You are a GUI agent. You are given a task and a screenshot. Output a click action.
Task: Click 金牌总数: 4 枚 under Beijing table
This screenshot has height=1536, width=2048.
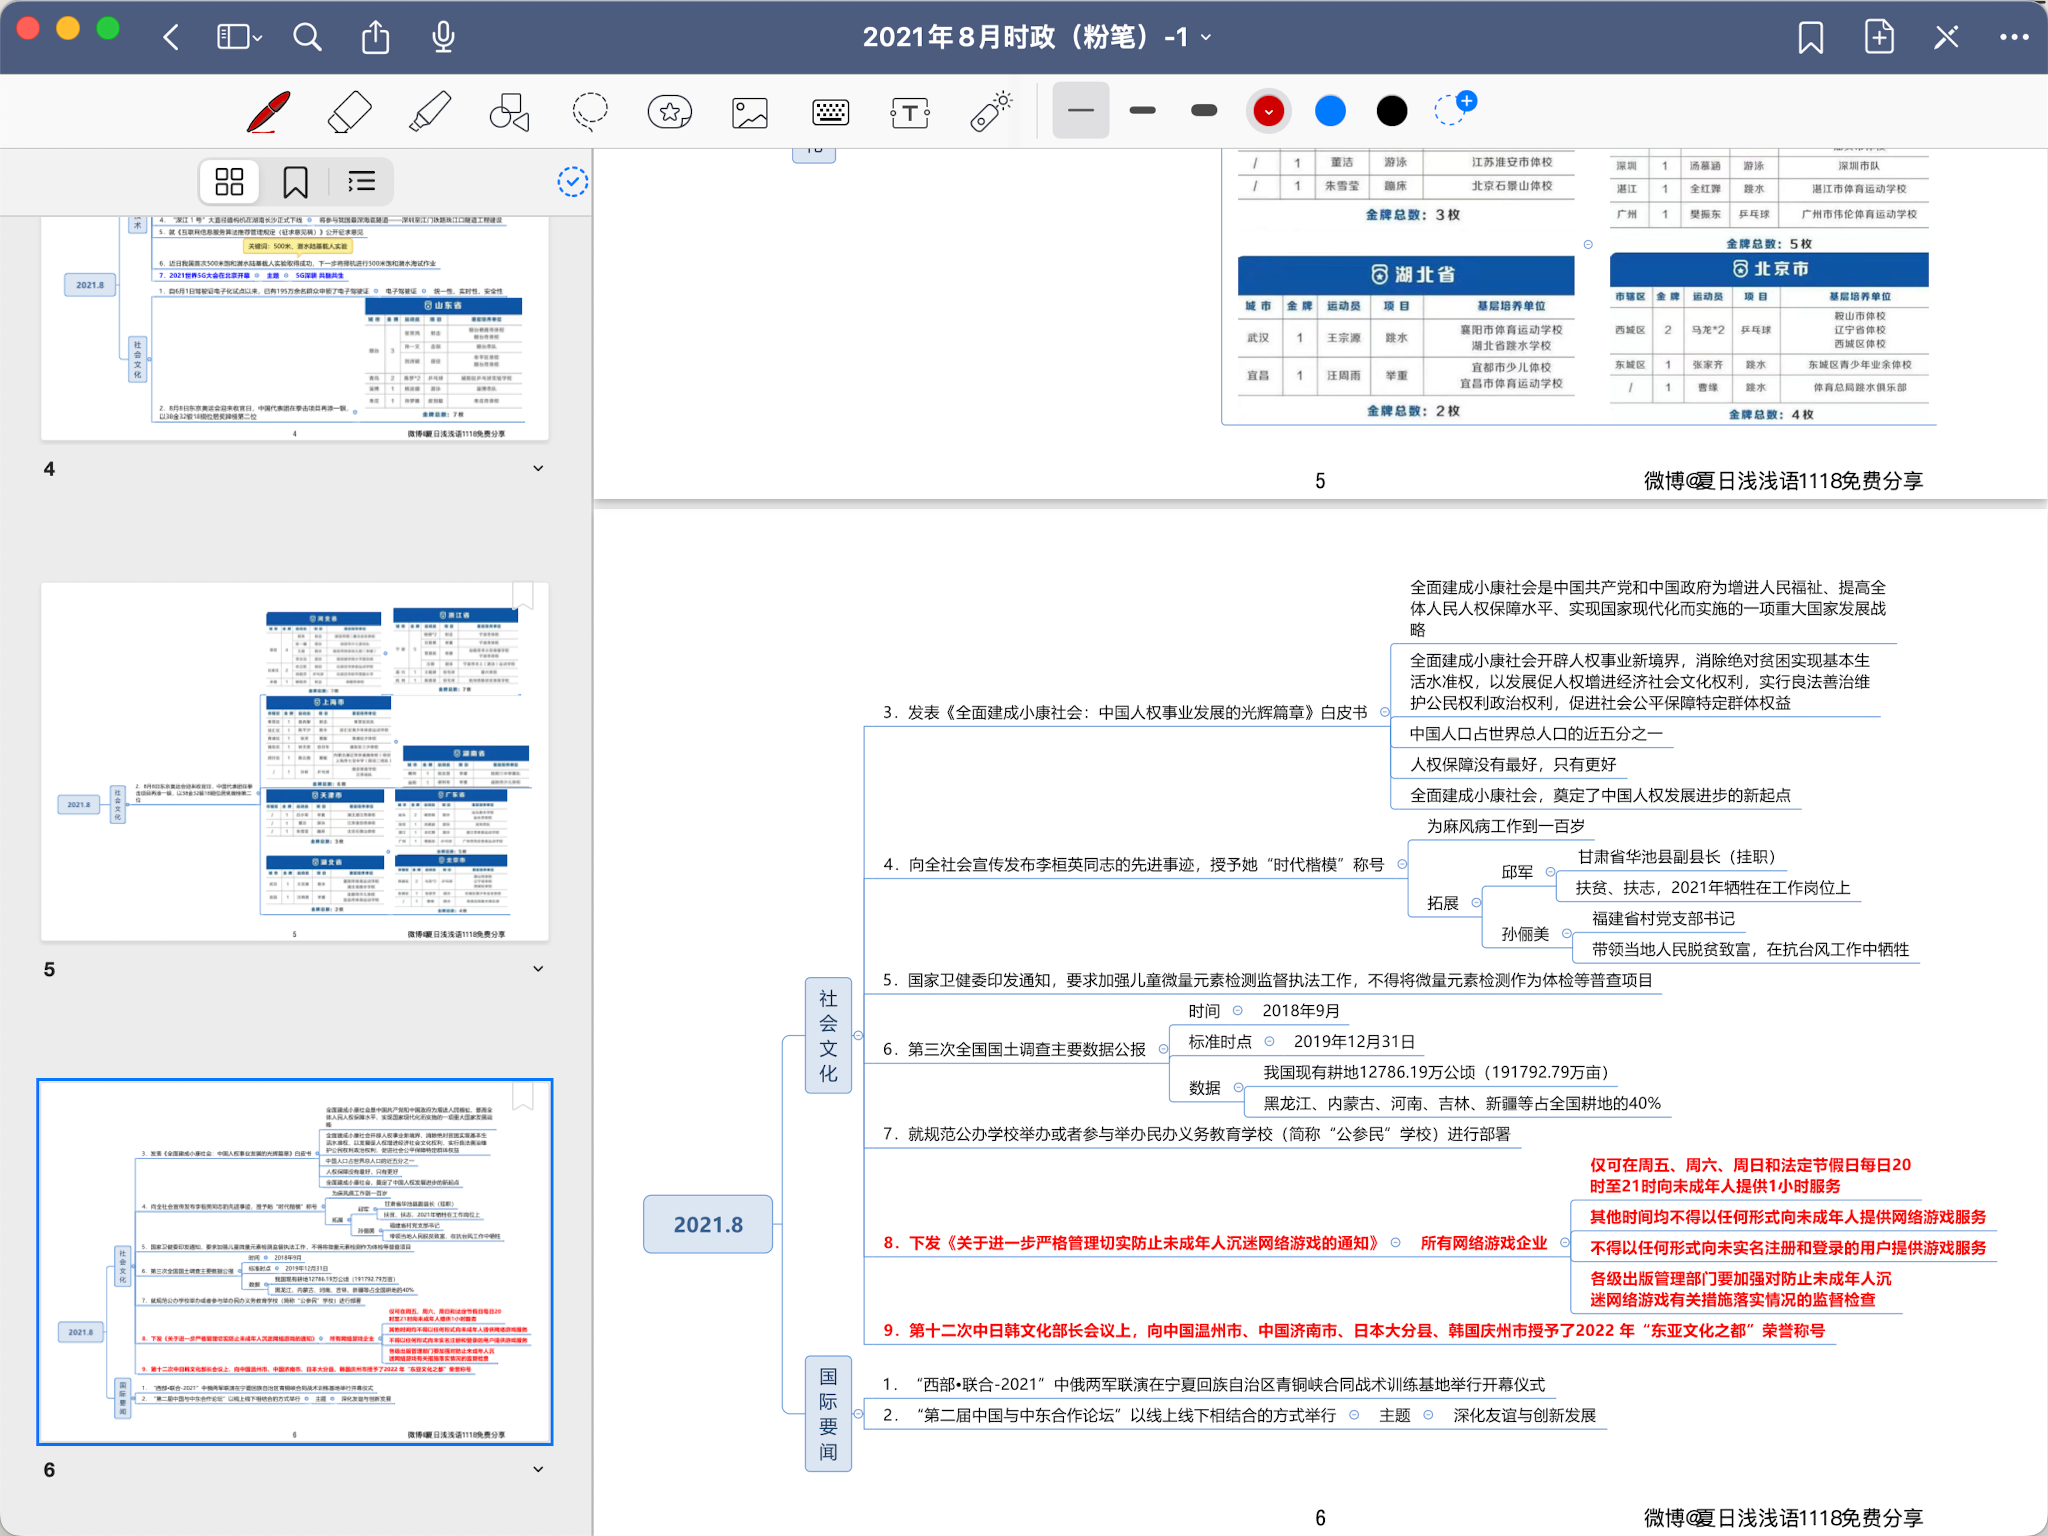pyautogui.click(x=1770, y=414)
